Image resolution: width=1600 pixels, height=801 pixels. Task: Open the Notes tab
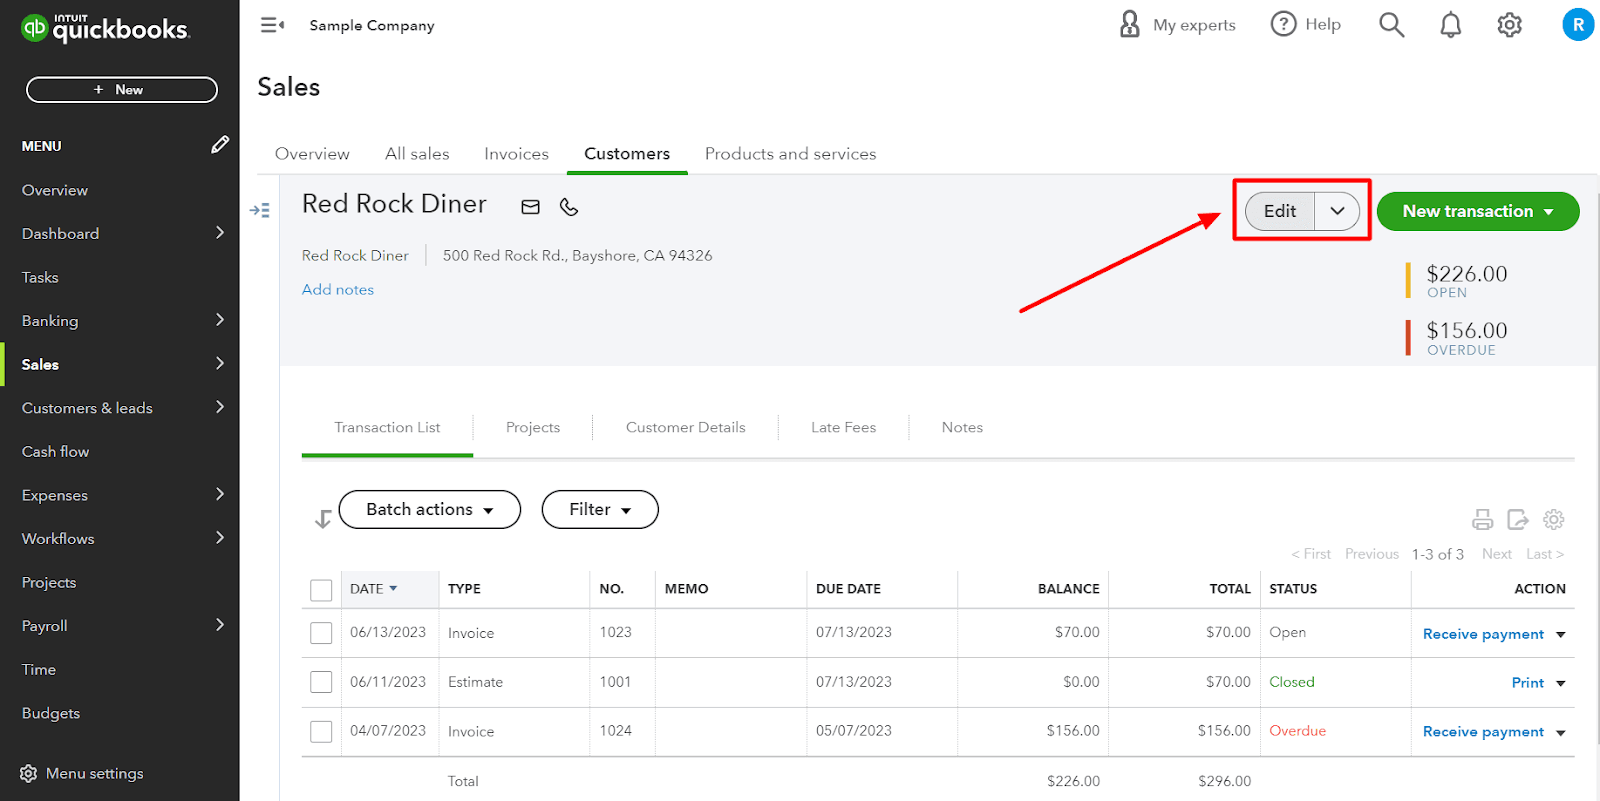962,427
